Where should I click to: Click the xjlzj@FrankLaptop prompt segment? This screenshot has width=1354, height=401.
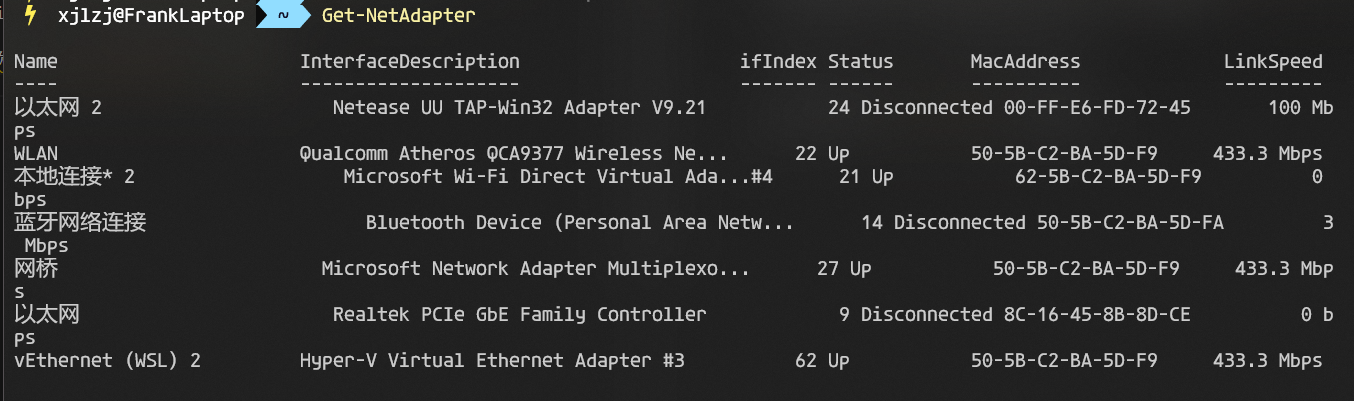(151, 16)
